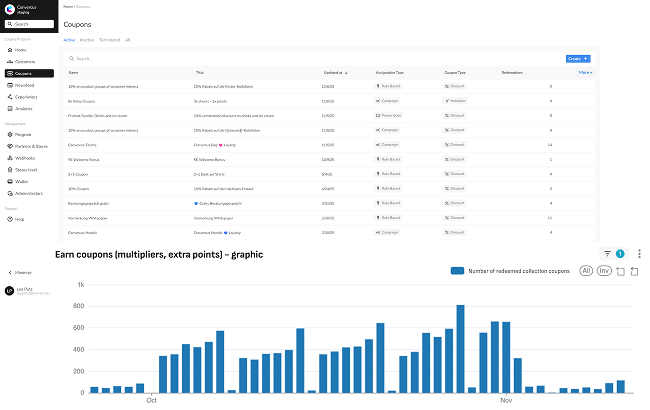The image size is (650, 410).
Task: Toggle the Inv legend button on chart
Action: pos(604,271)
